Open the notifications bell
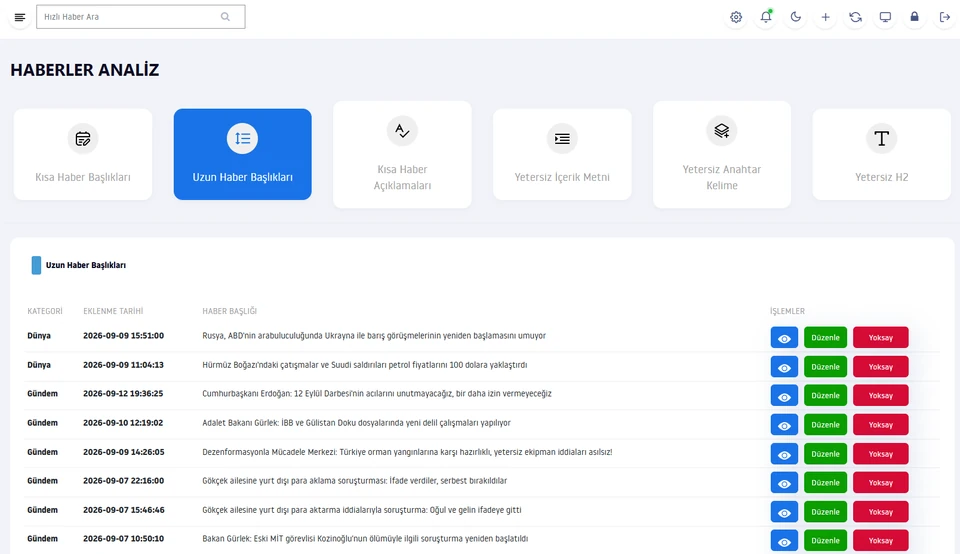The width and height of the screenshot is (960, 554). (x=766, y=17)
